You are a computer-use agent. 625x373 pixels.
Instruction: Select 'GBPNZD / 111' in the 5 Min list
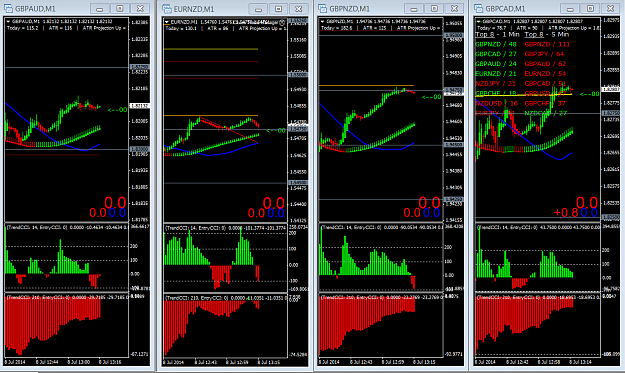tap(547, 44)
